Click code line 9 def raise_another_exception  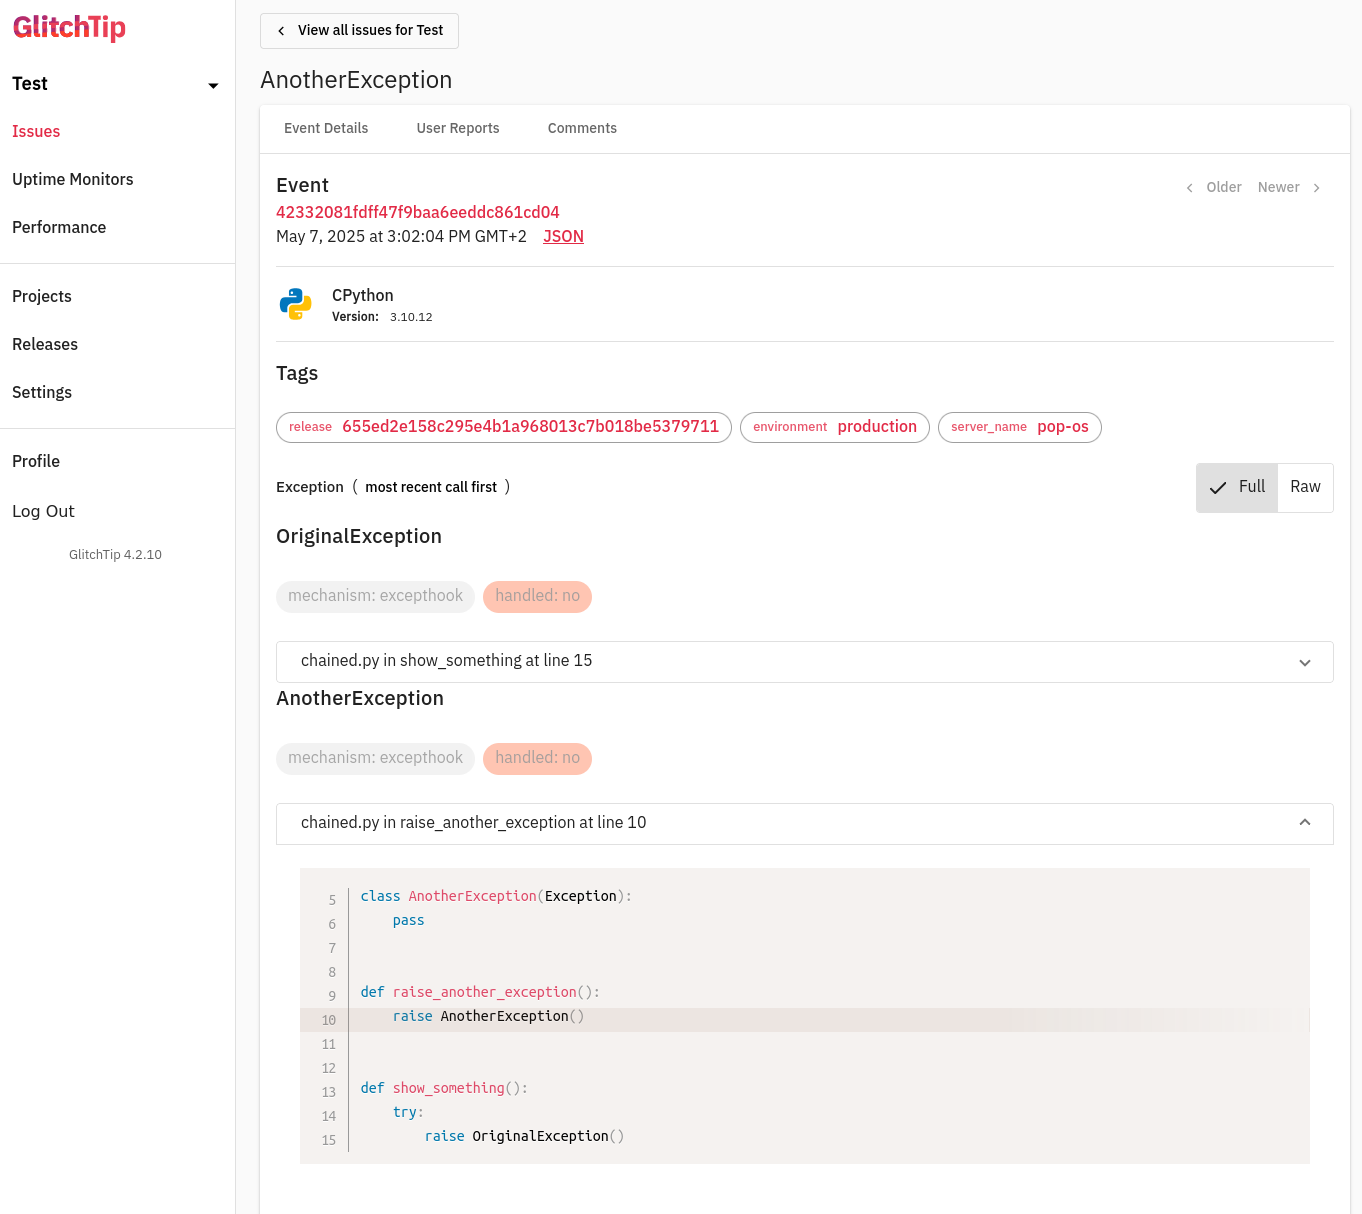(x=480, y=993)
